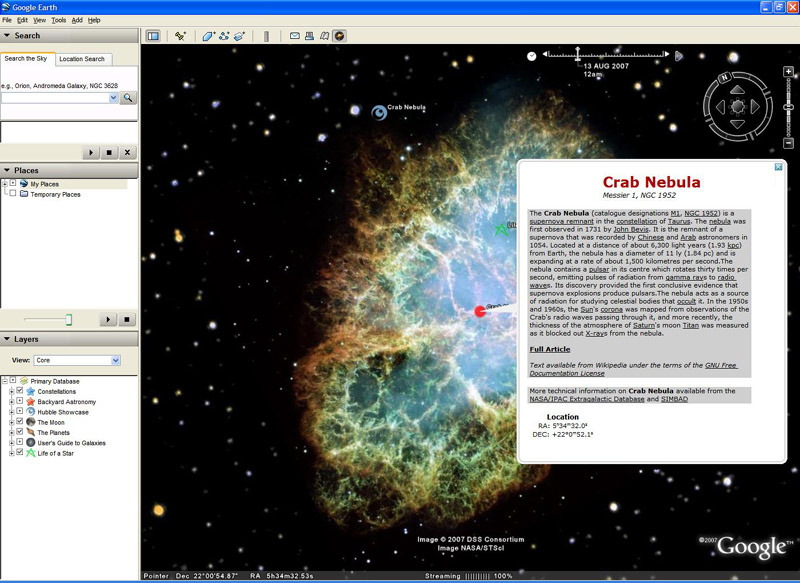The width and height of the screenshot is (800, 583).
Task: Open the Full Article link
Action: tap(549, 349)
